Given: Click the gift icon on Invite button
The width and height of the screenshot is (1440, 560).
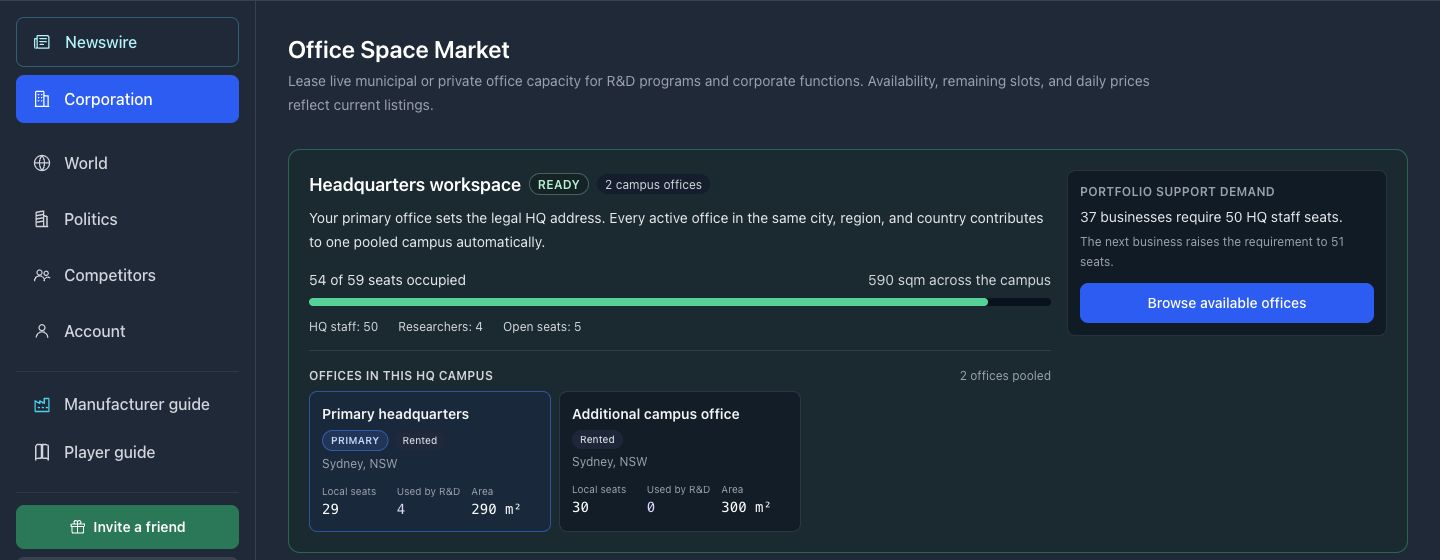Looking at the screenshot, I should pyautogui.click(x=77, y=527).
